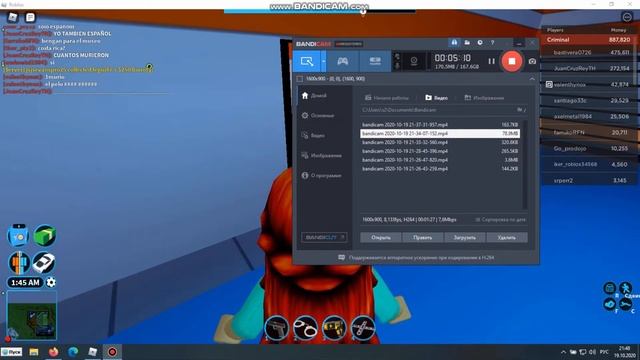
Task: Select file bandicam 2020-10-19 21-26-47-820.mp4
Action: pyautogui.click(x=440, y=160)
